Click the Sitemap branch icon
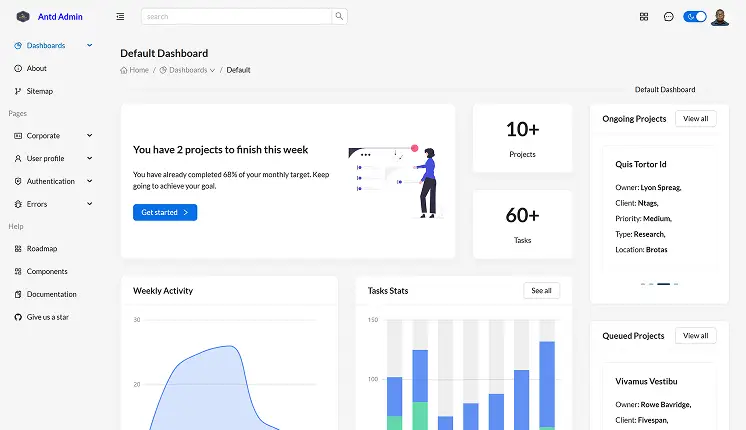The width and height of the screenshot is (746, 430). click(x=18, y=91)
